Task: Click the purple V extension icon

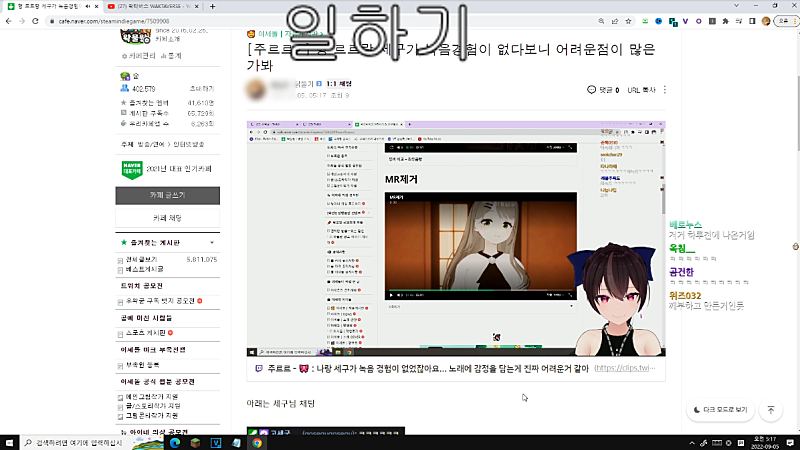Action: click(x=685, y=21)
